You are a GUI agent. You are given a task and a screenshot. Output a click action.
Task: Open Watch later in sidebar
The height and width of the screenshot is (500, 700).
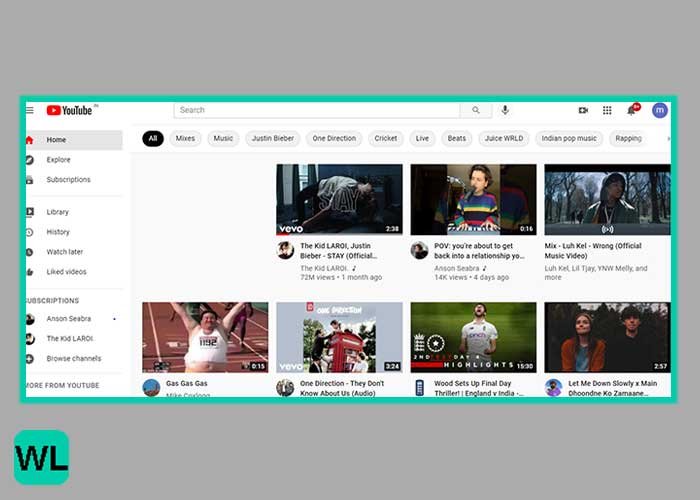coord(74,252)
